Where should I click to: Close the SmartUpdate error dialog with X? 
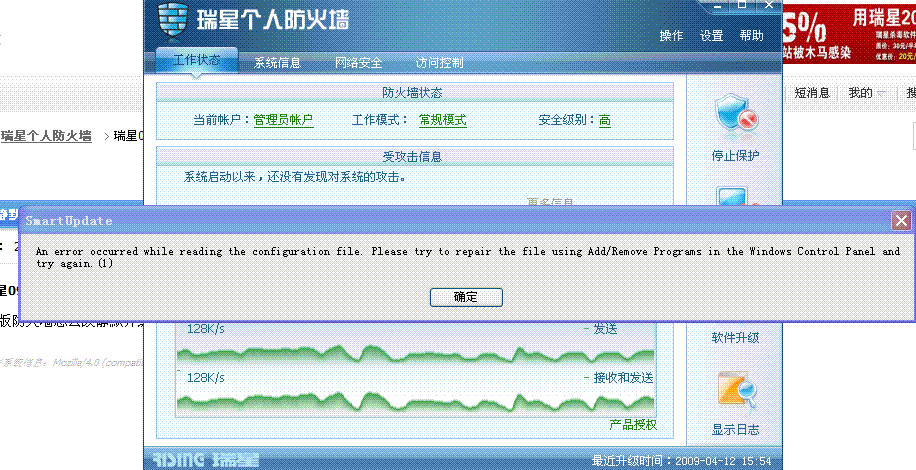[901, 221]
